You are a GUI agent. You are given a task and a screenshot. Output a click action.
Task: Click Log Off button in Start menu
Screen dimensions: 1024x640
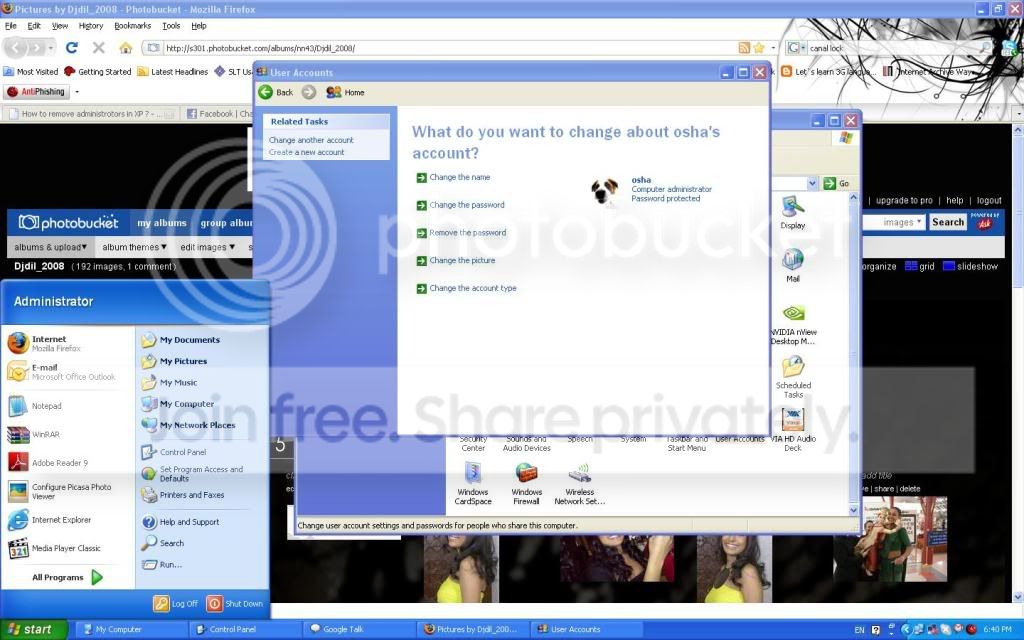[176, 603]
